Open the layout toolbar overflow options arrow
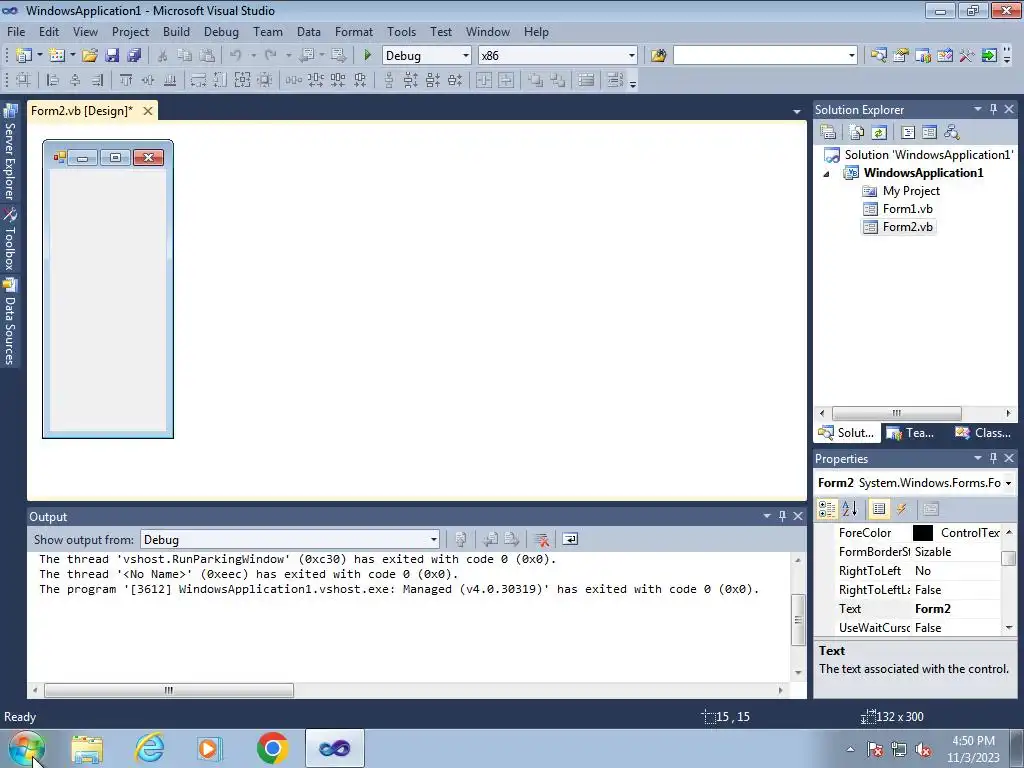This screenshot has width=1024, height=768. (633, 82)
